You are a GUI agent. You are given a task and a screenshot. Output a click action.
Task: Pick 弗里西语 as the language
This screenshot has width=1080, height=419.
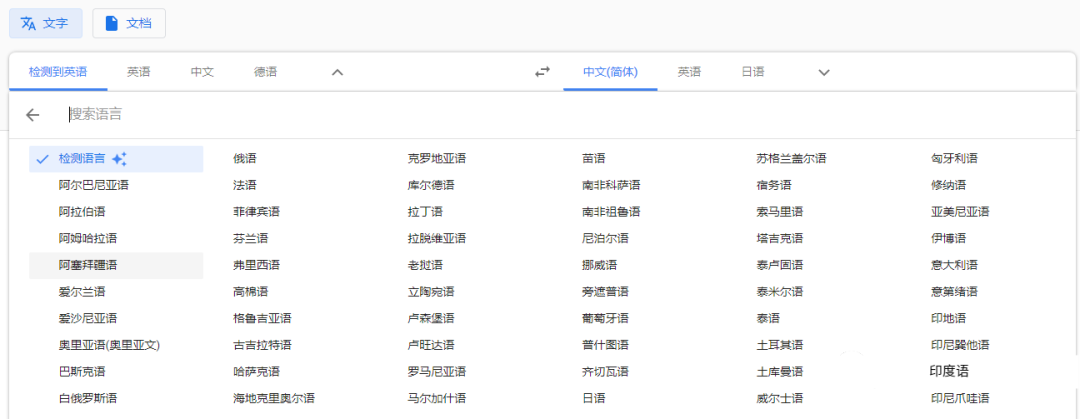[x=256, y=265]
